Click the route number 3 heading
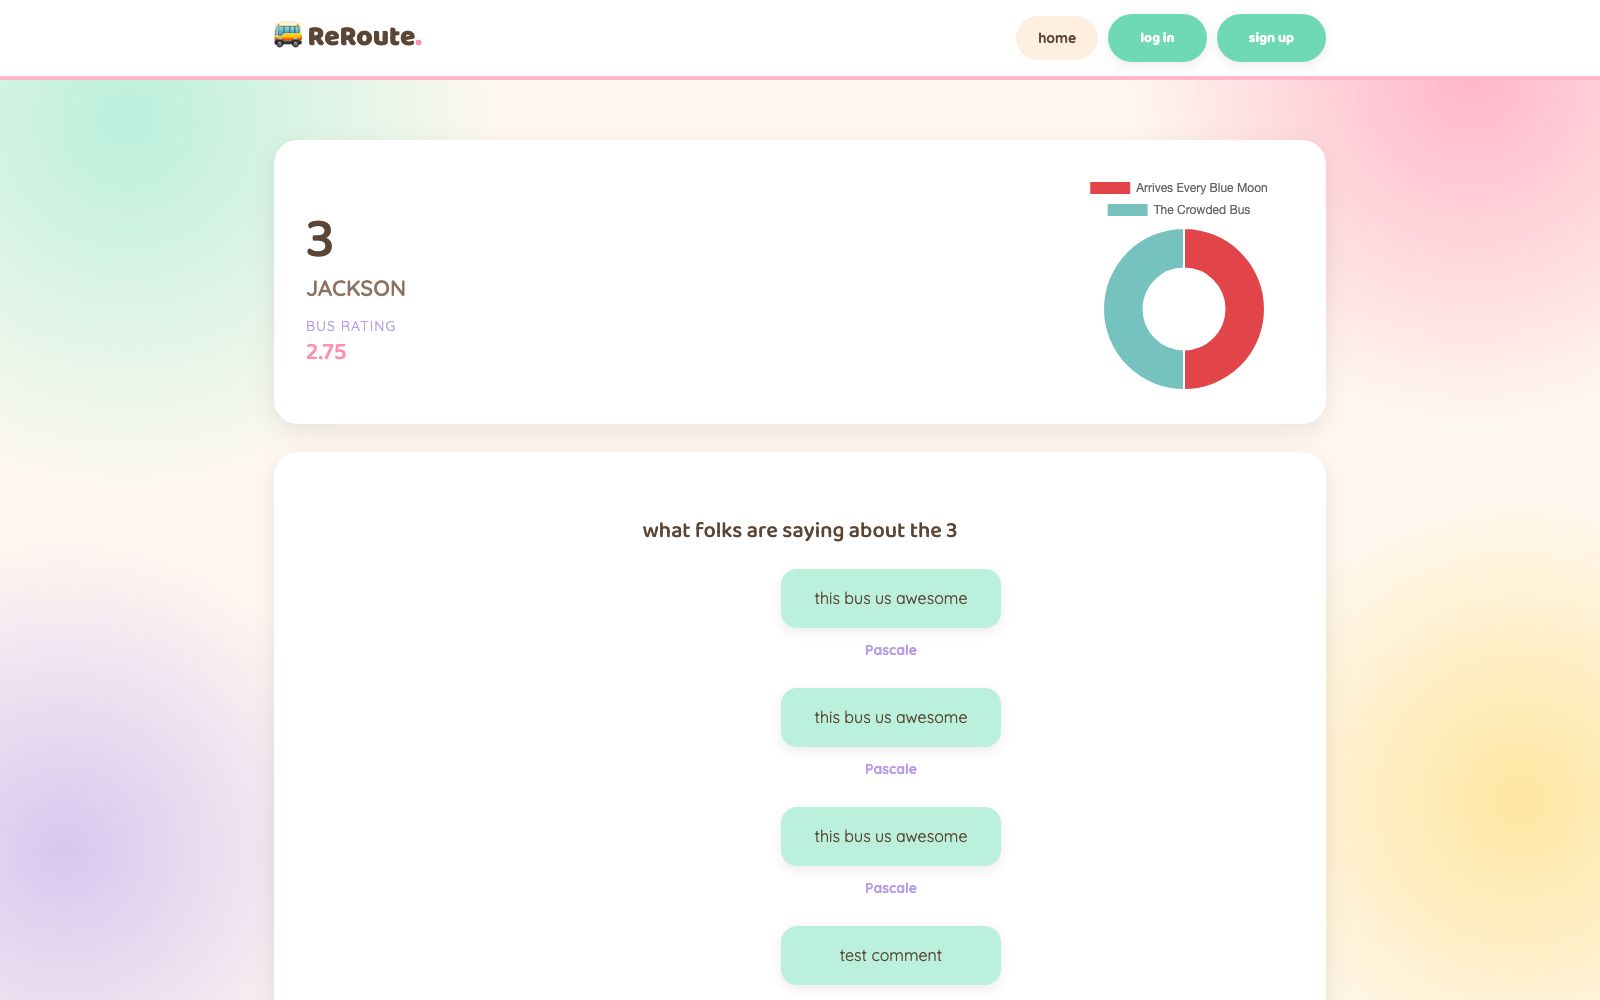The width and height of the screenshot is (1600, 1000). pyautogui.click(x=320, y=239)
